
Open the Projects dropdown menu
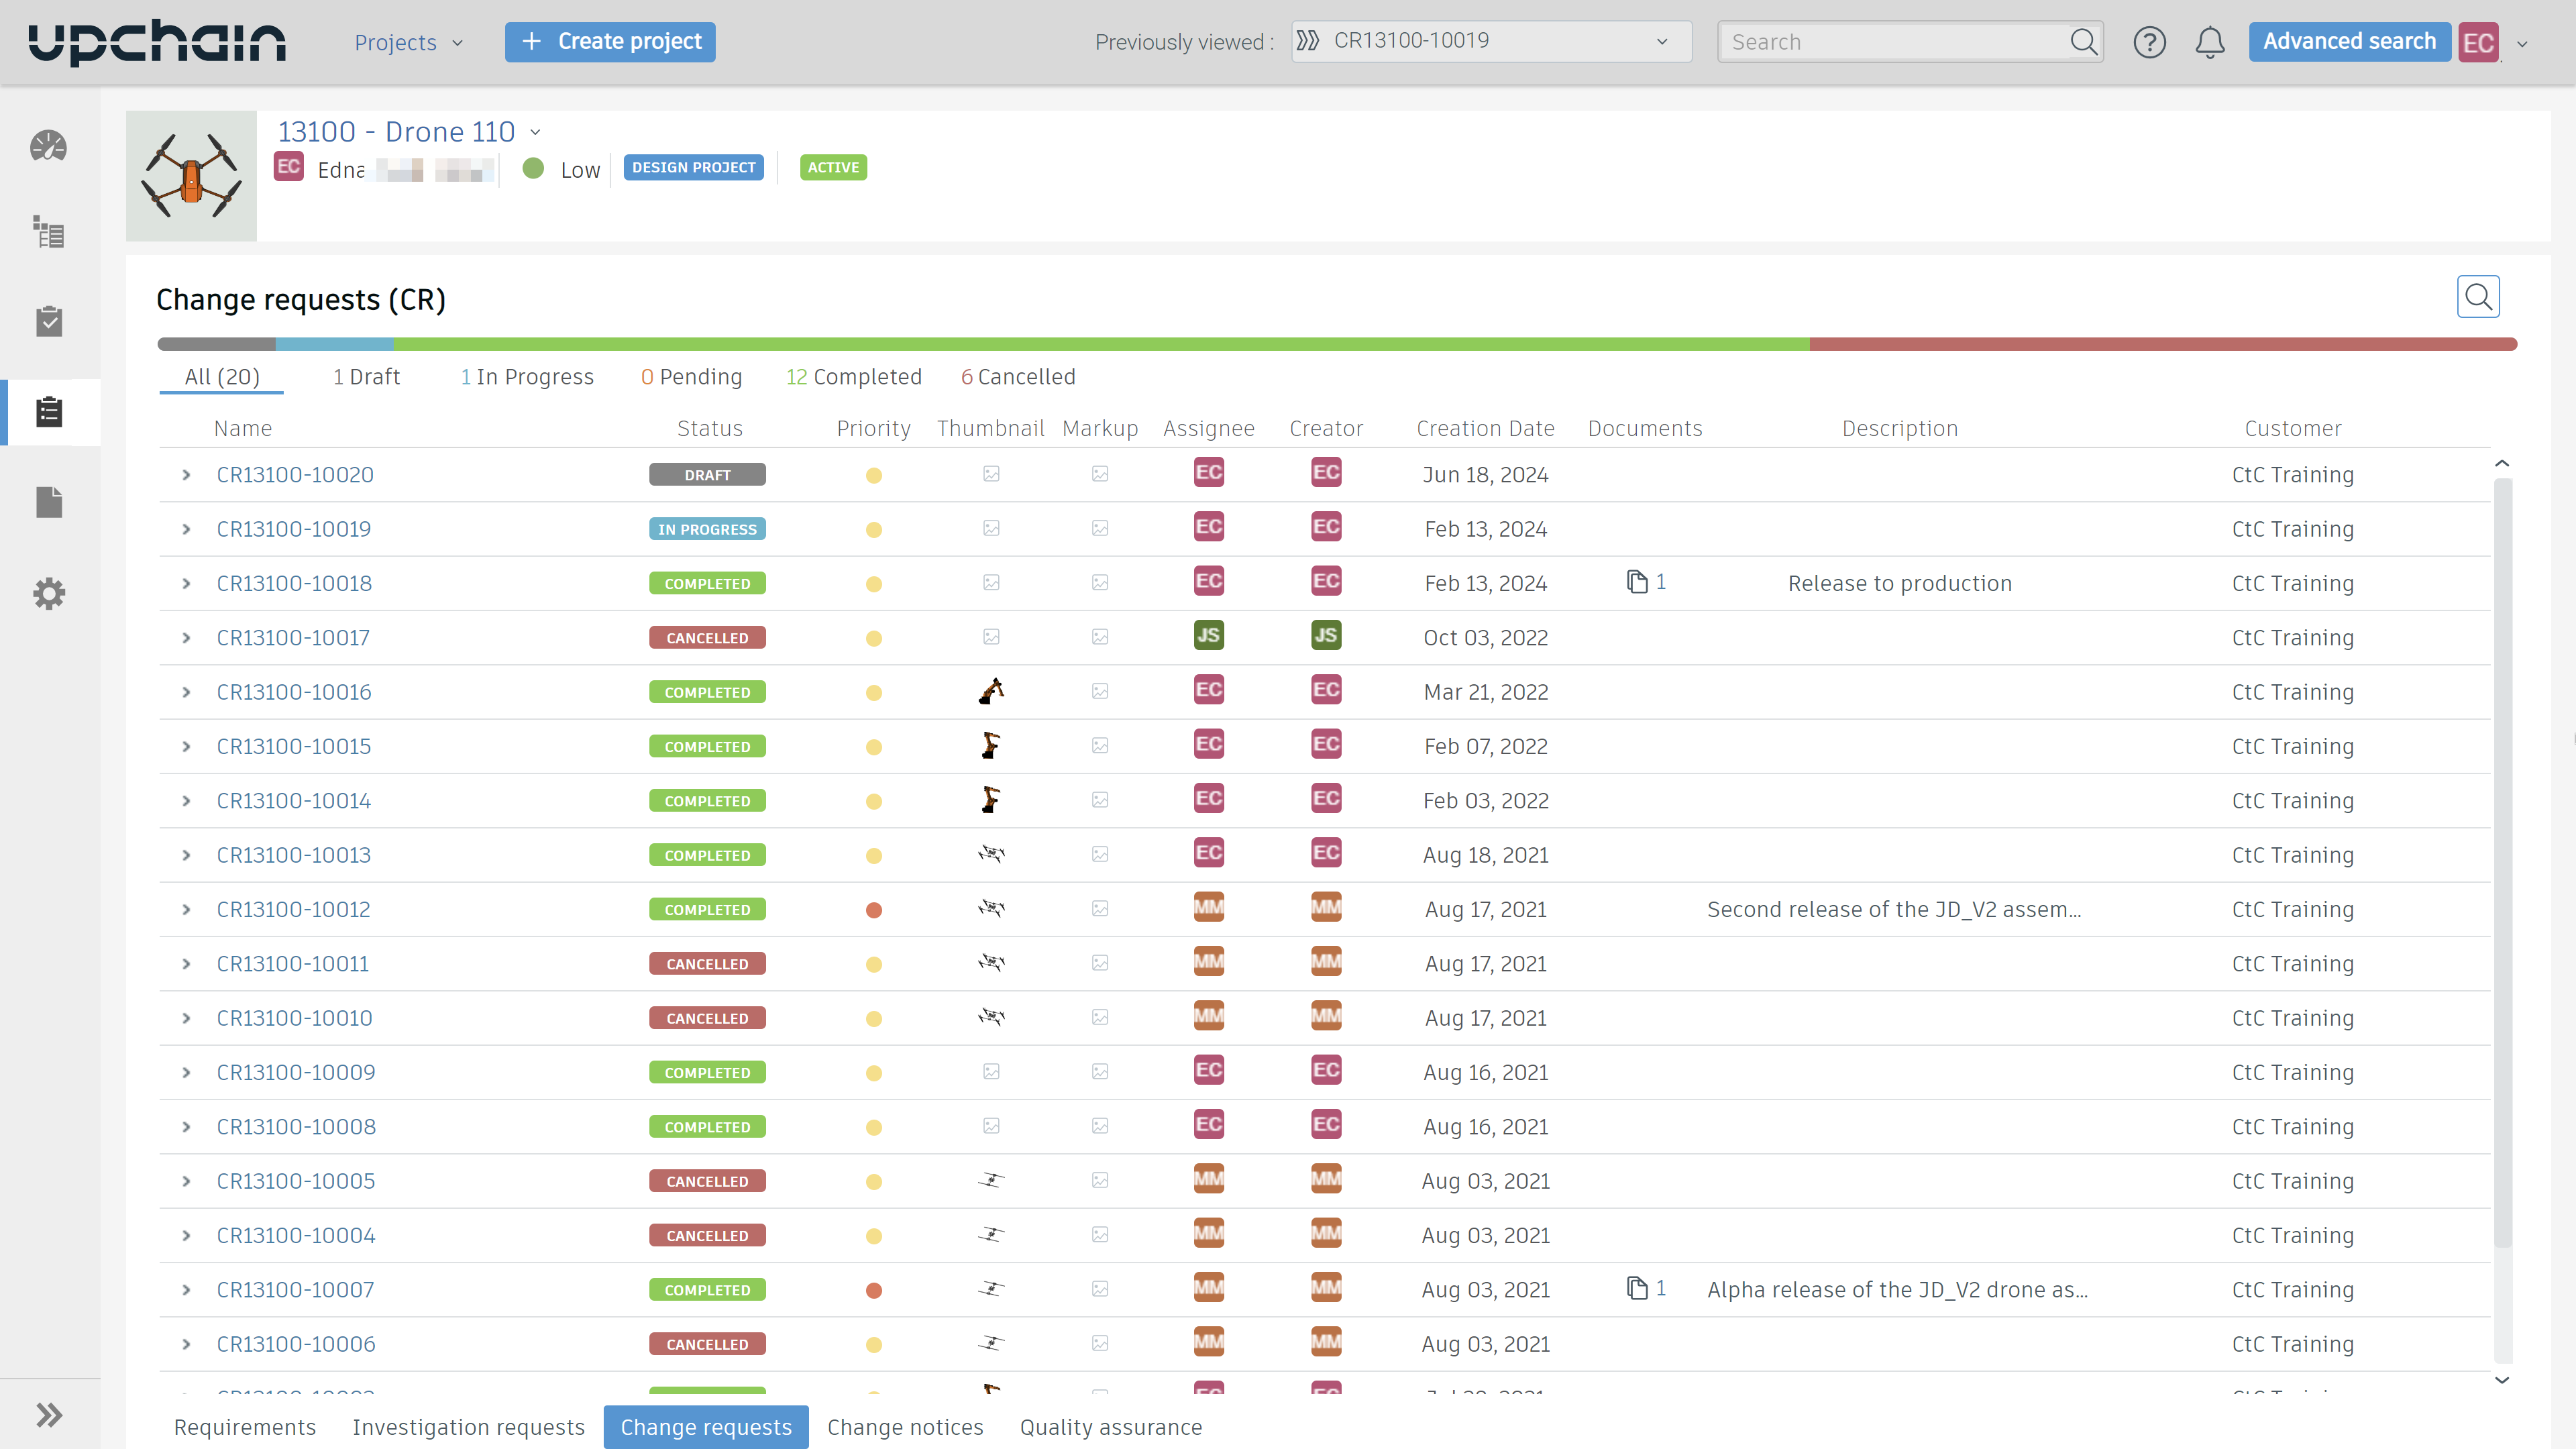click(408, 42)
